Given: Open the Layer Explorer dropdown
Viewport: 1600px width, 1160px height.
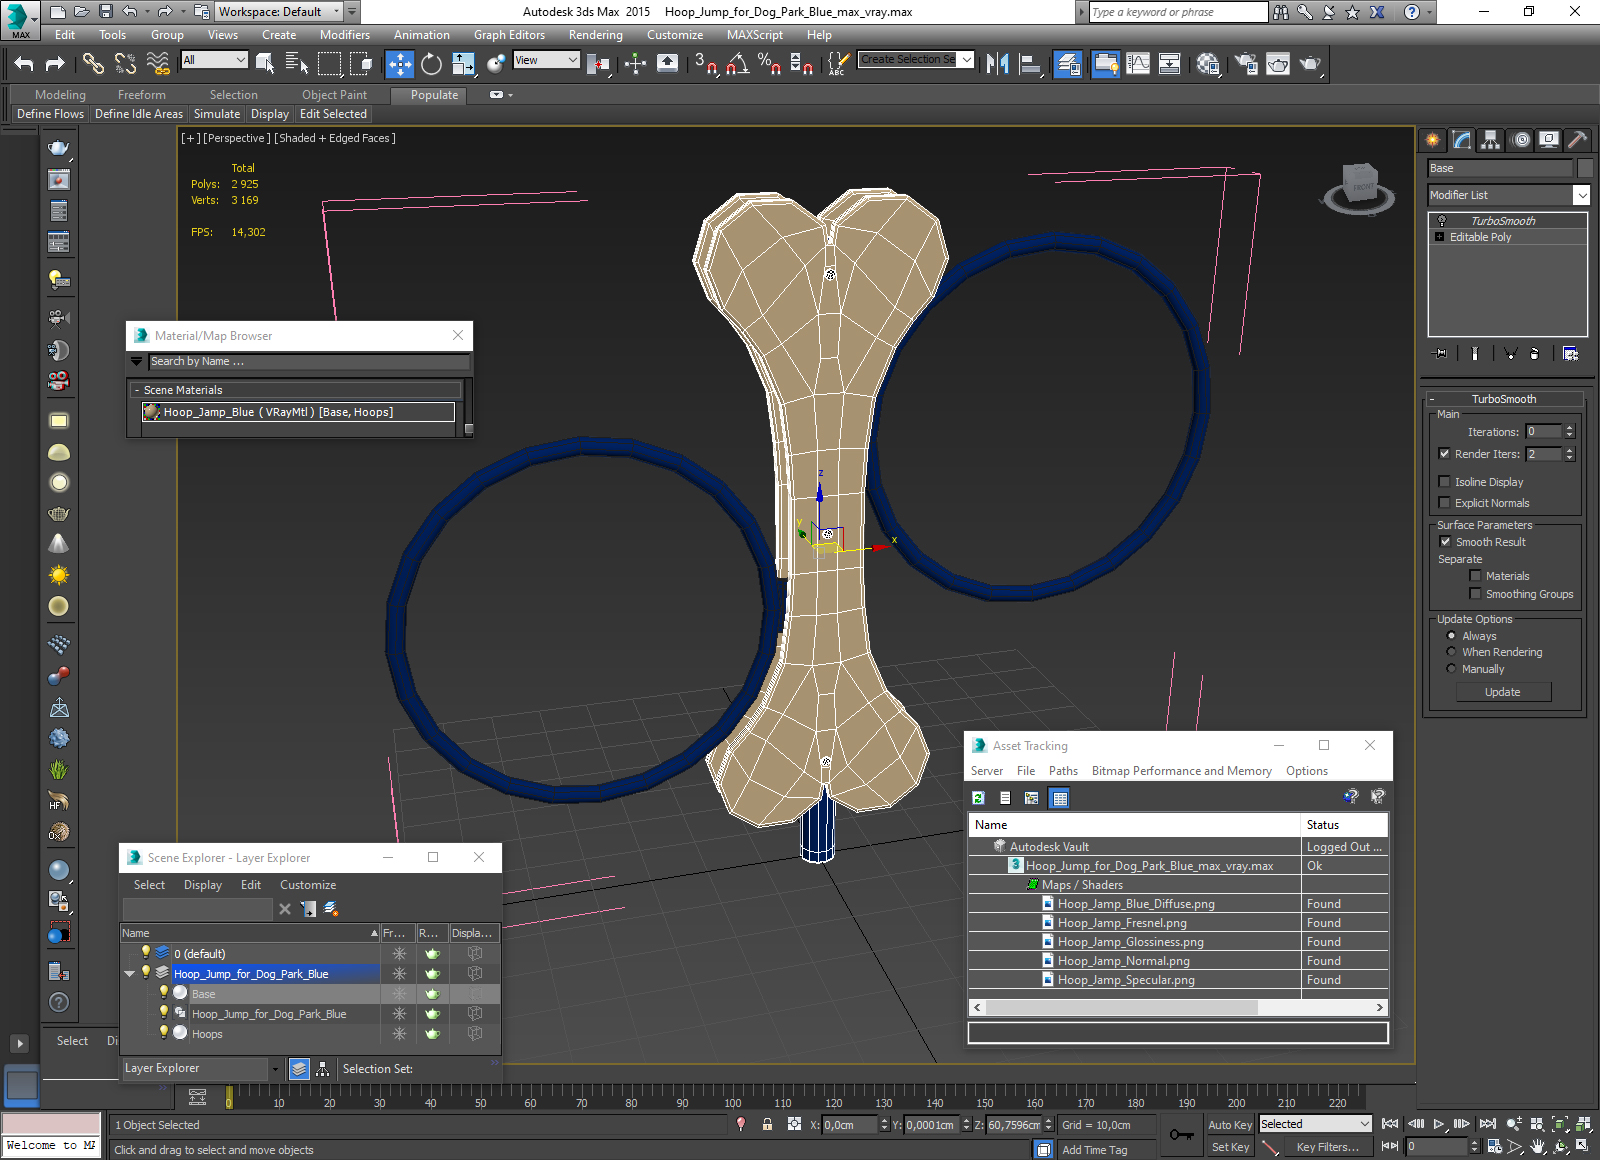Looking at the screenshot, I should pyautogui.click(x=275, y=1069).
